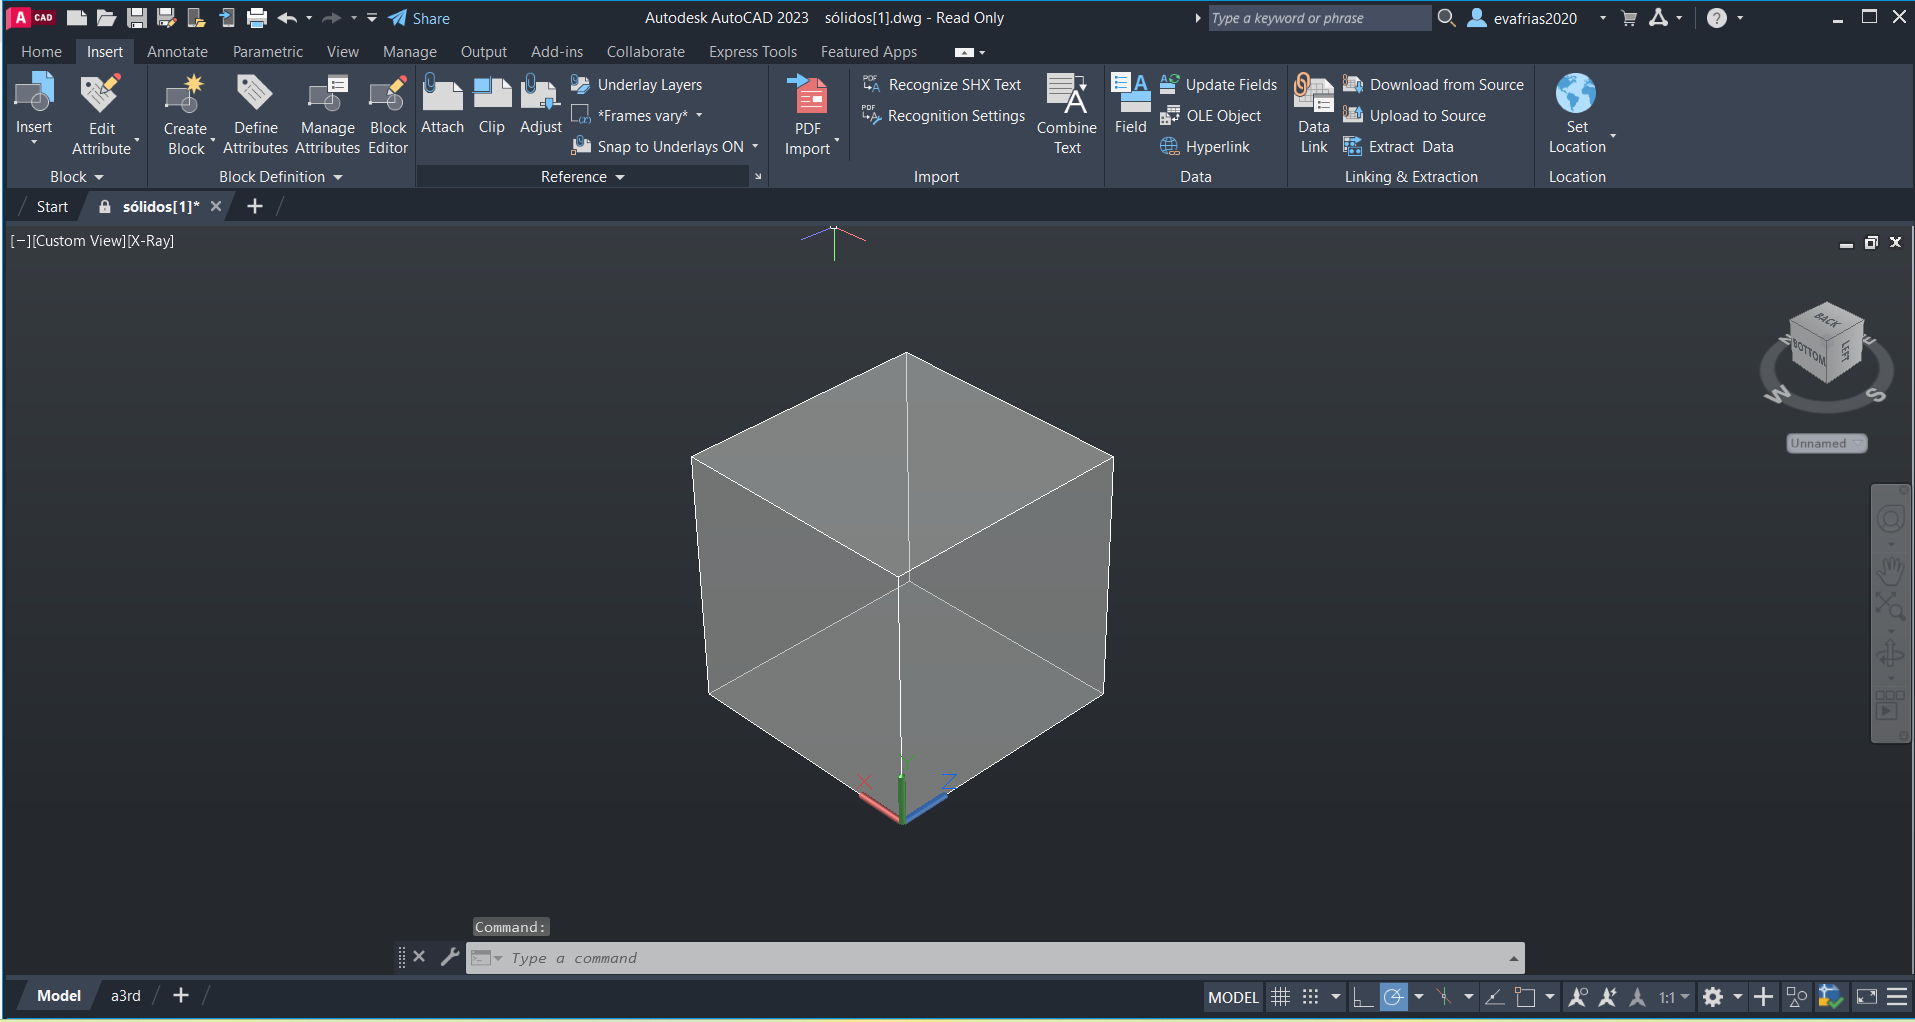The image size is (1915, 1022).
Task: Expand the Reference panel dropdown
Action: [620, 177]
